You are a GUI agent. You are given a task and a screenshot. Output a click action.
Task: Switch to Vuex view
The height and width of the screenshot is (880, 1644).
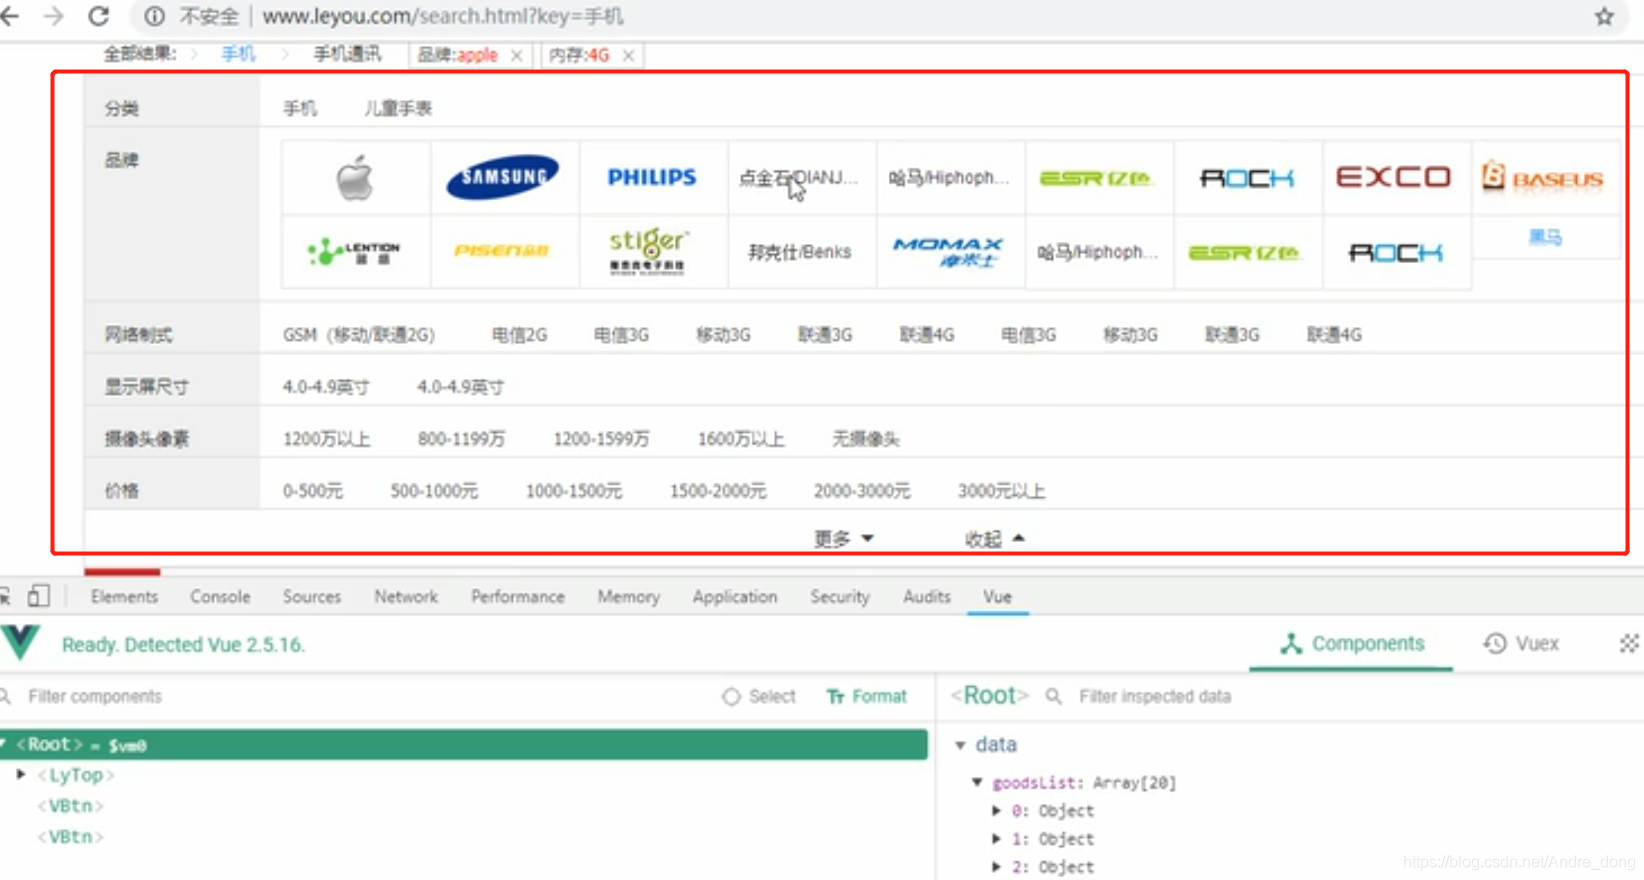1521,643
